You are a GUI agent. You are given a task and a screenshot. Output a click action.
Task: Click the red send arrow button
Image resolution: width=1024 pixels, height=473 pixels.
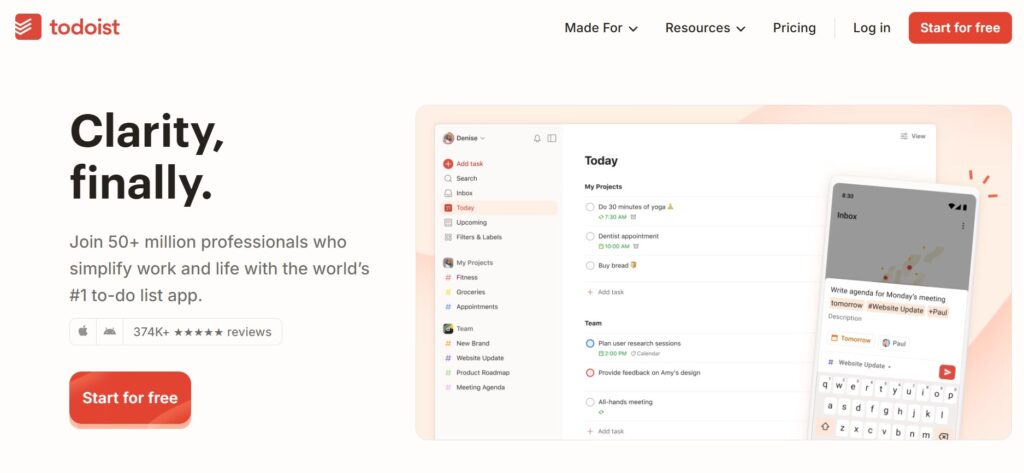[947, 372]
